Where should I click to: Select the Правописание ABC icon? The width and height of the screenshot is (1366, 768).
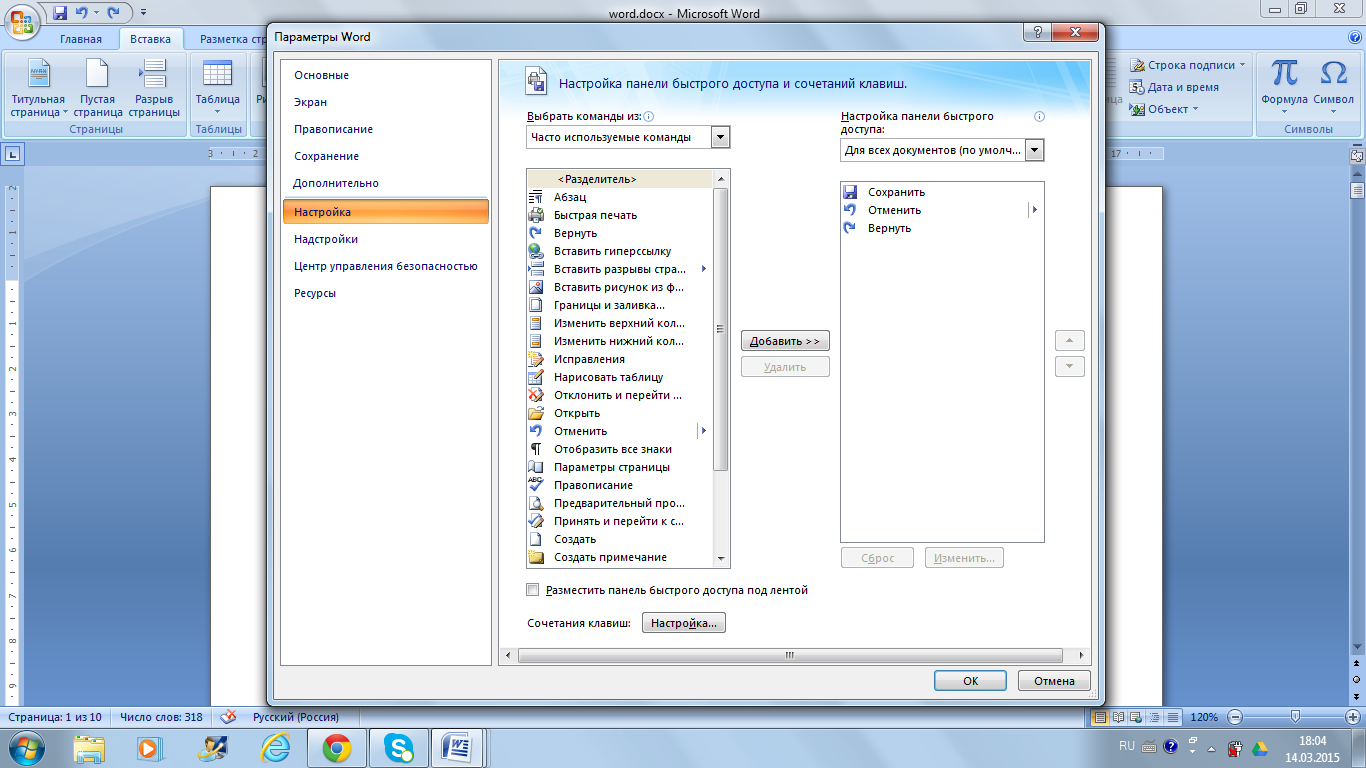pyautogui.click(x=535, y=485)
